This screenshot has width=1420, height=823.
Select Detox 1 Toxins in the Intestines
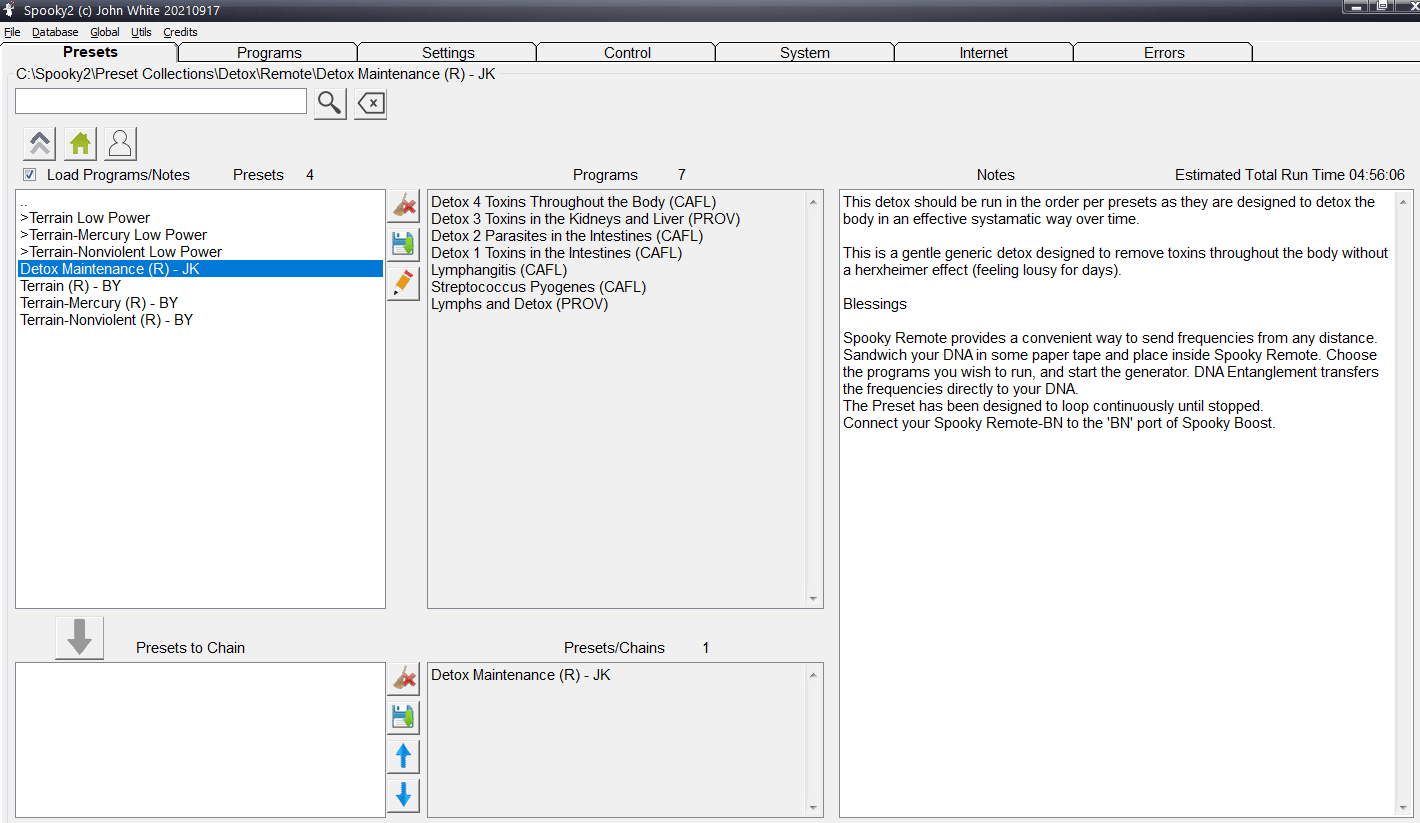[x=557, y=253]
